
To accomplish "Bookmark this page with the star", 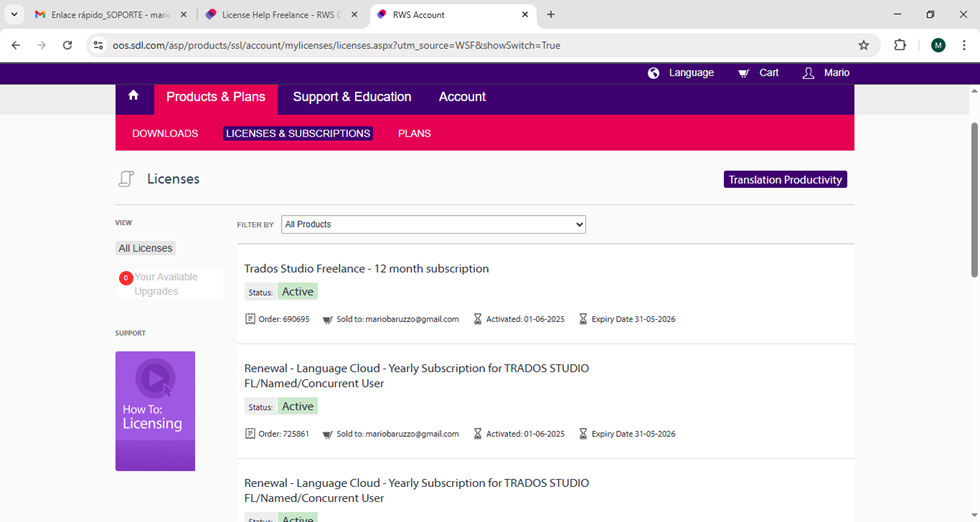I will coord(864,45).
